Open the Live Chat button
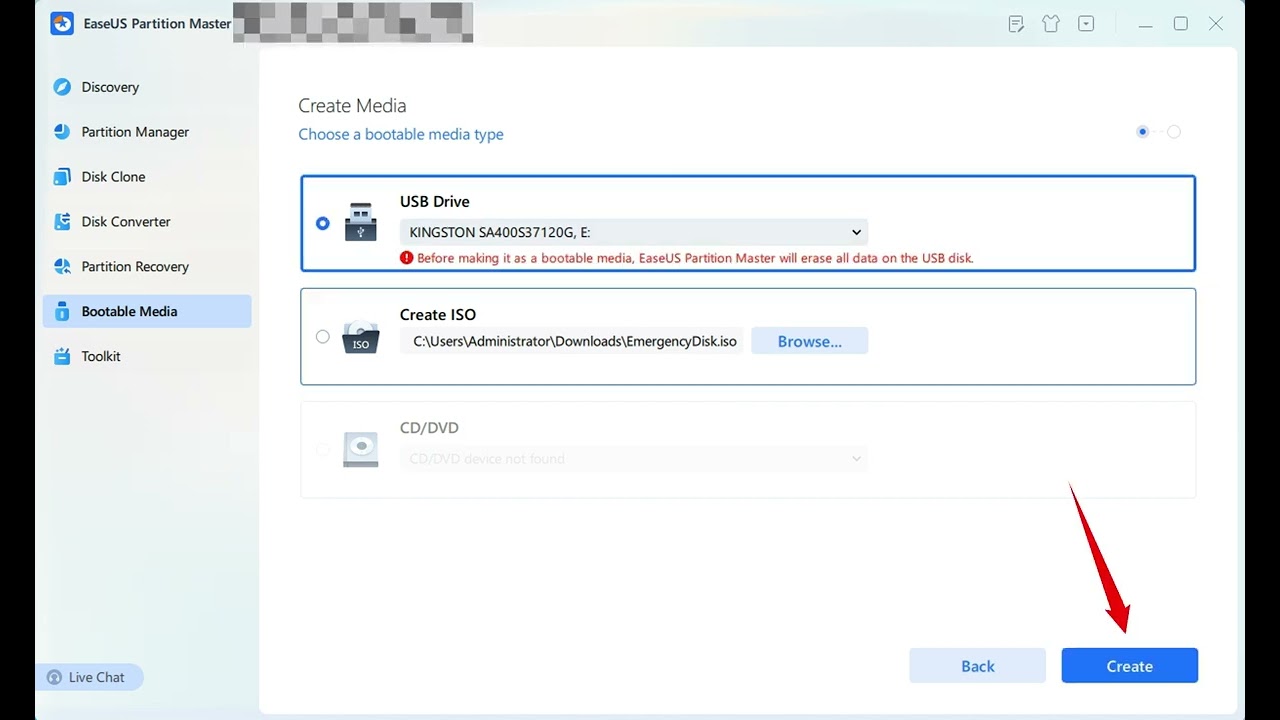Image resolution: width=1280 pixels, height=720 pixels. pos(89,677)
